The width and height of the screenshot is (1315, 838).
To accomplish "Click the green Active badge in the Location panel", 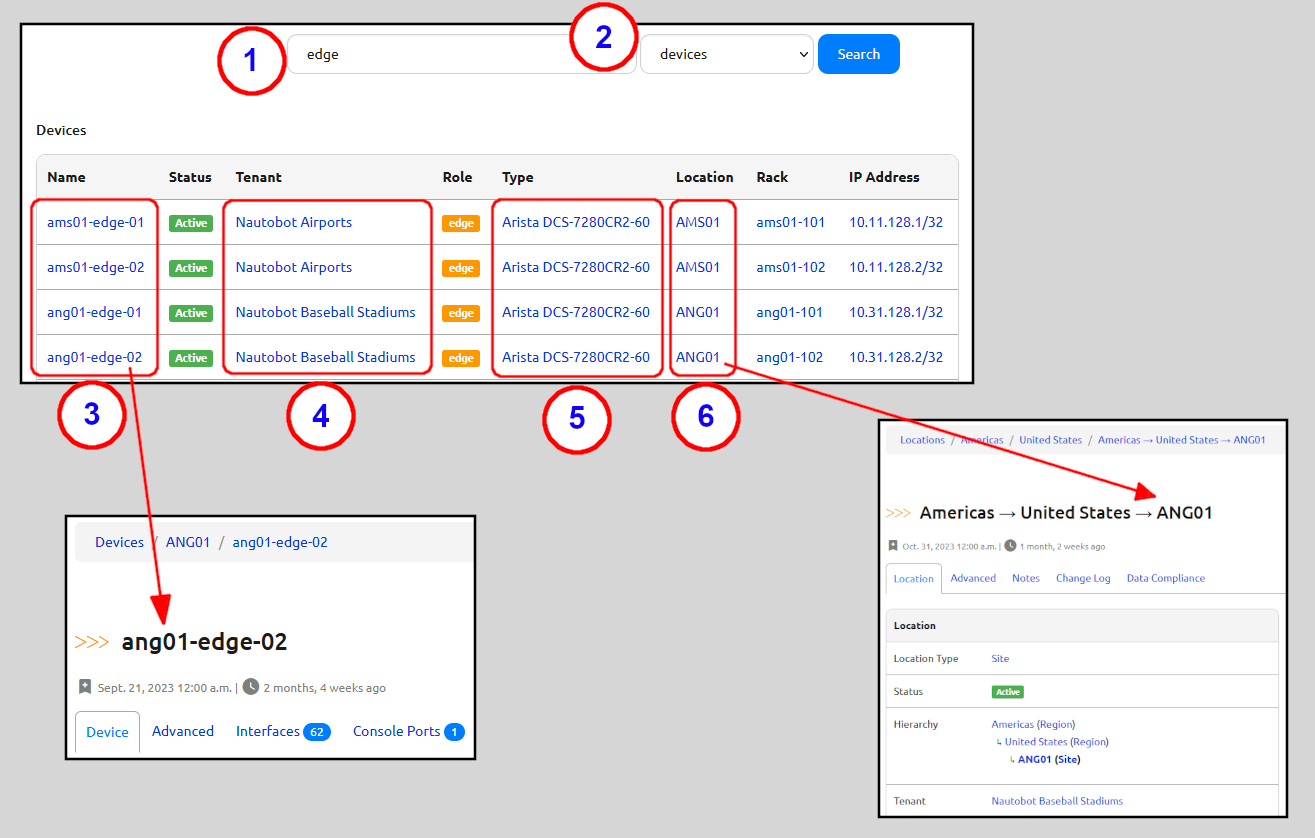I will pyautogui.click(x=1008, y=691).
